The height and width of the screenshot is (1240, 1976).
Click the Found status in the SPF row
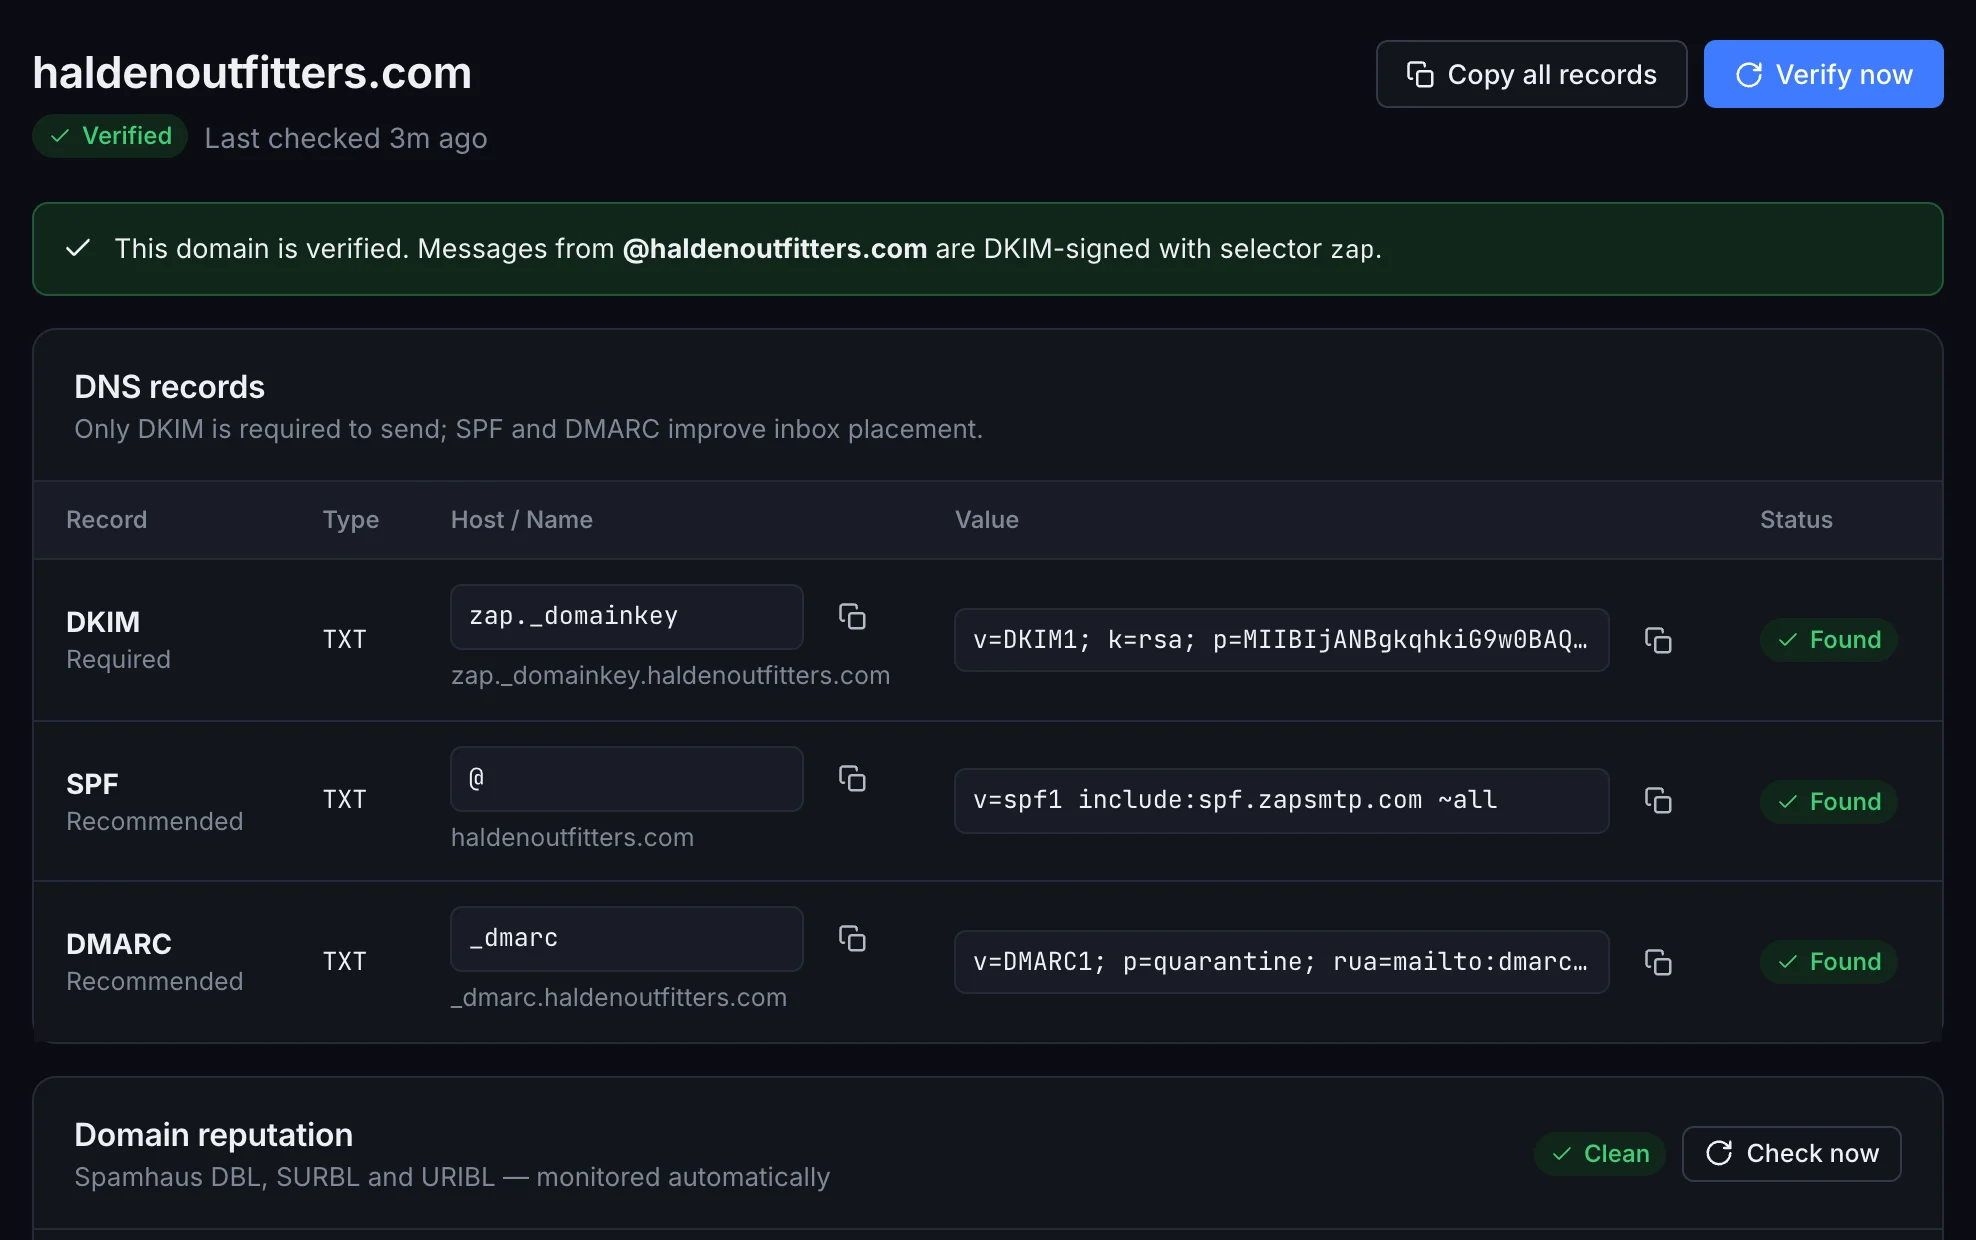click(x=1828, y=801)
